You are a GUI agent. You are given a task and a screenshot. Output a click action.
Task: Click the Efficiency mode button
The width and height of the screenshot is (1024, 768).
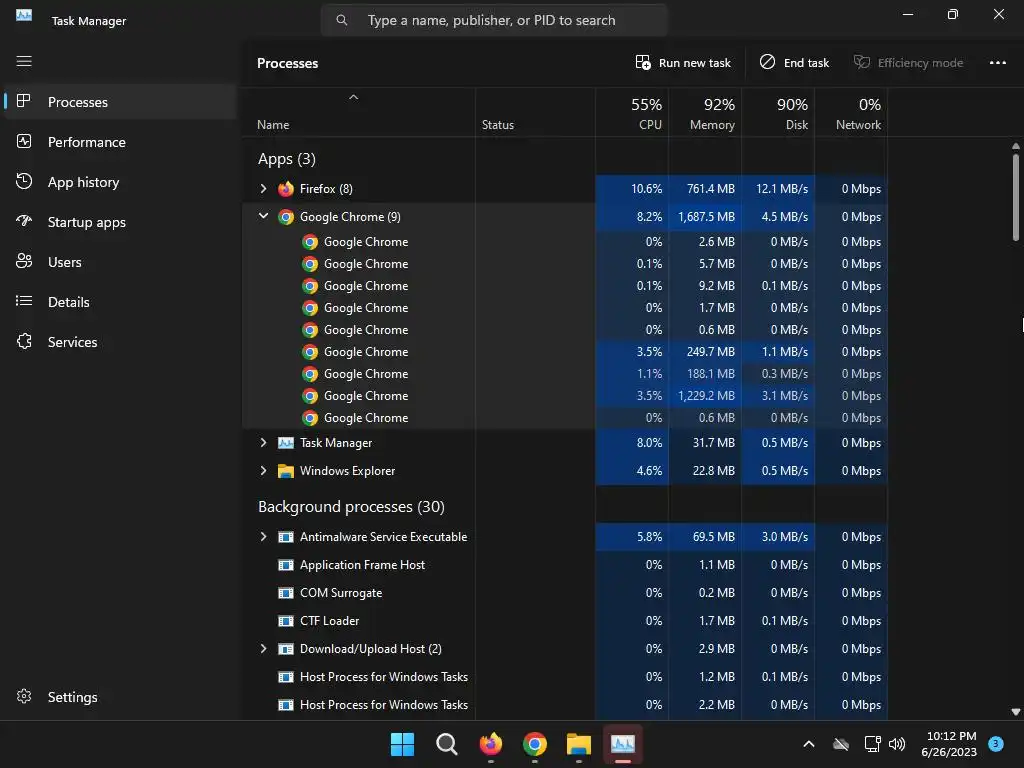click(x=908, y=63)
